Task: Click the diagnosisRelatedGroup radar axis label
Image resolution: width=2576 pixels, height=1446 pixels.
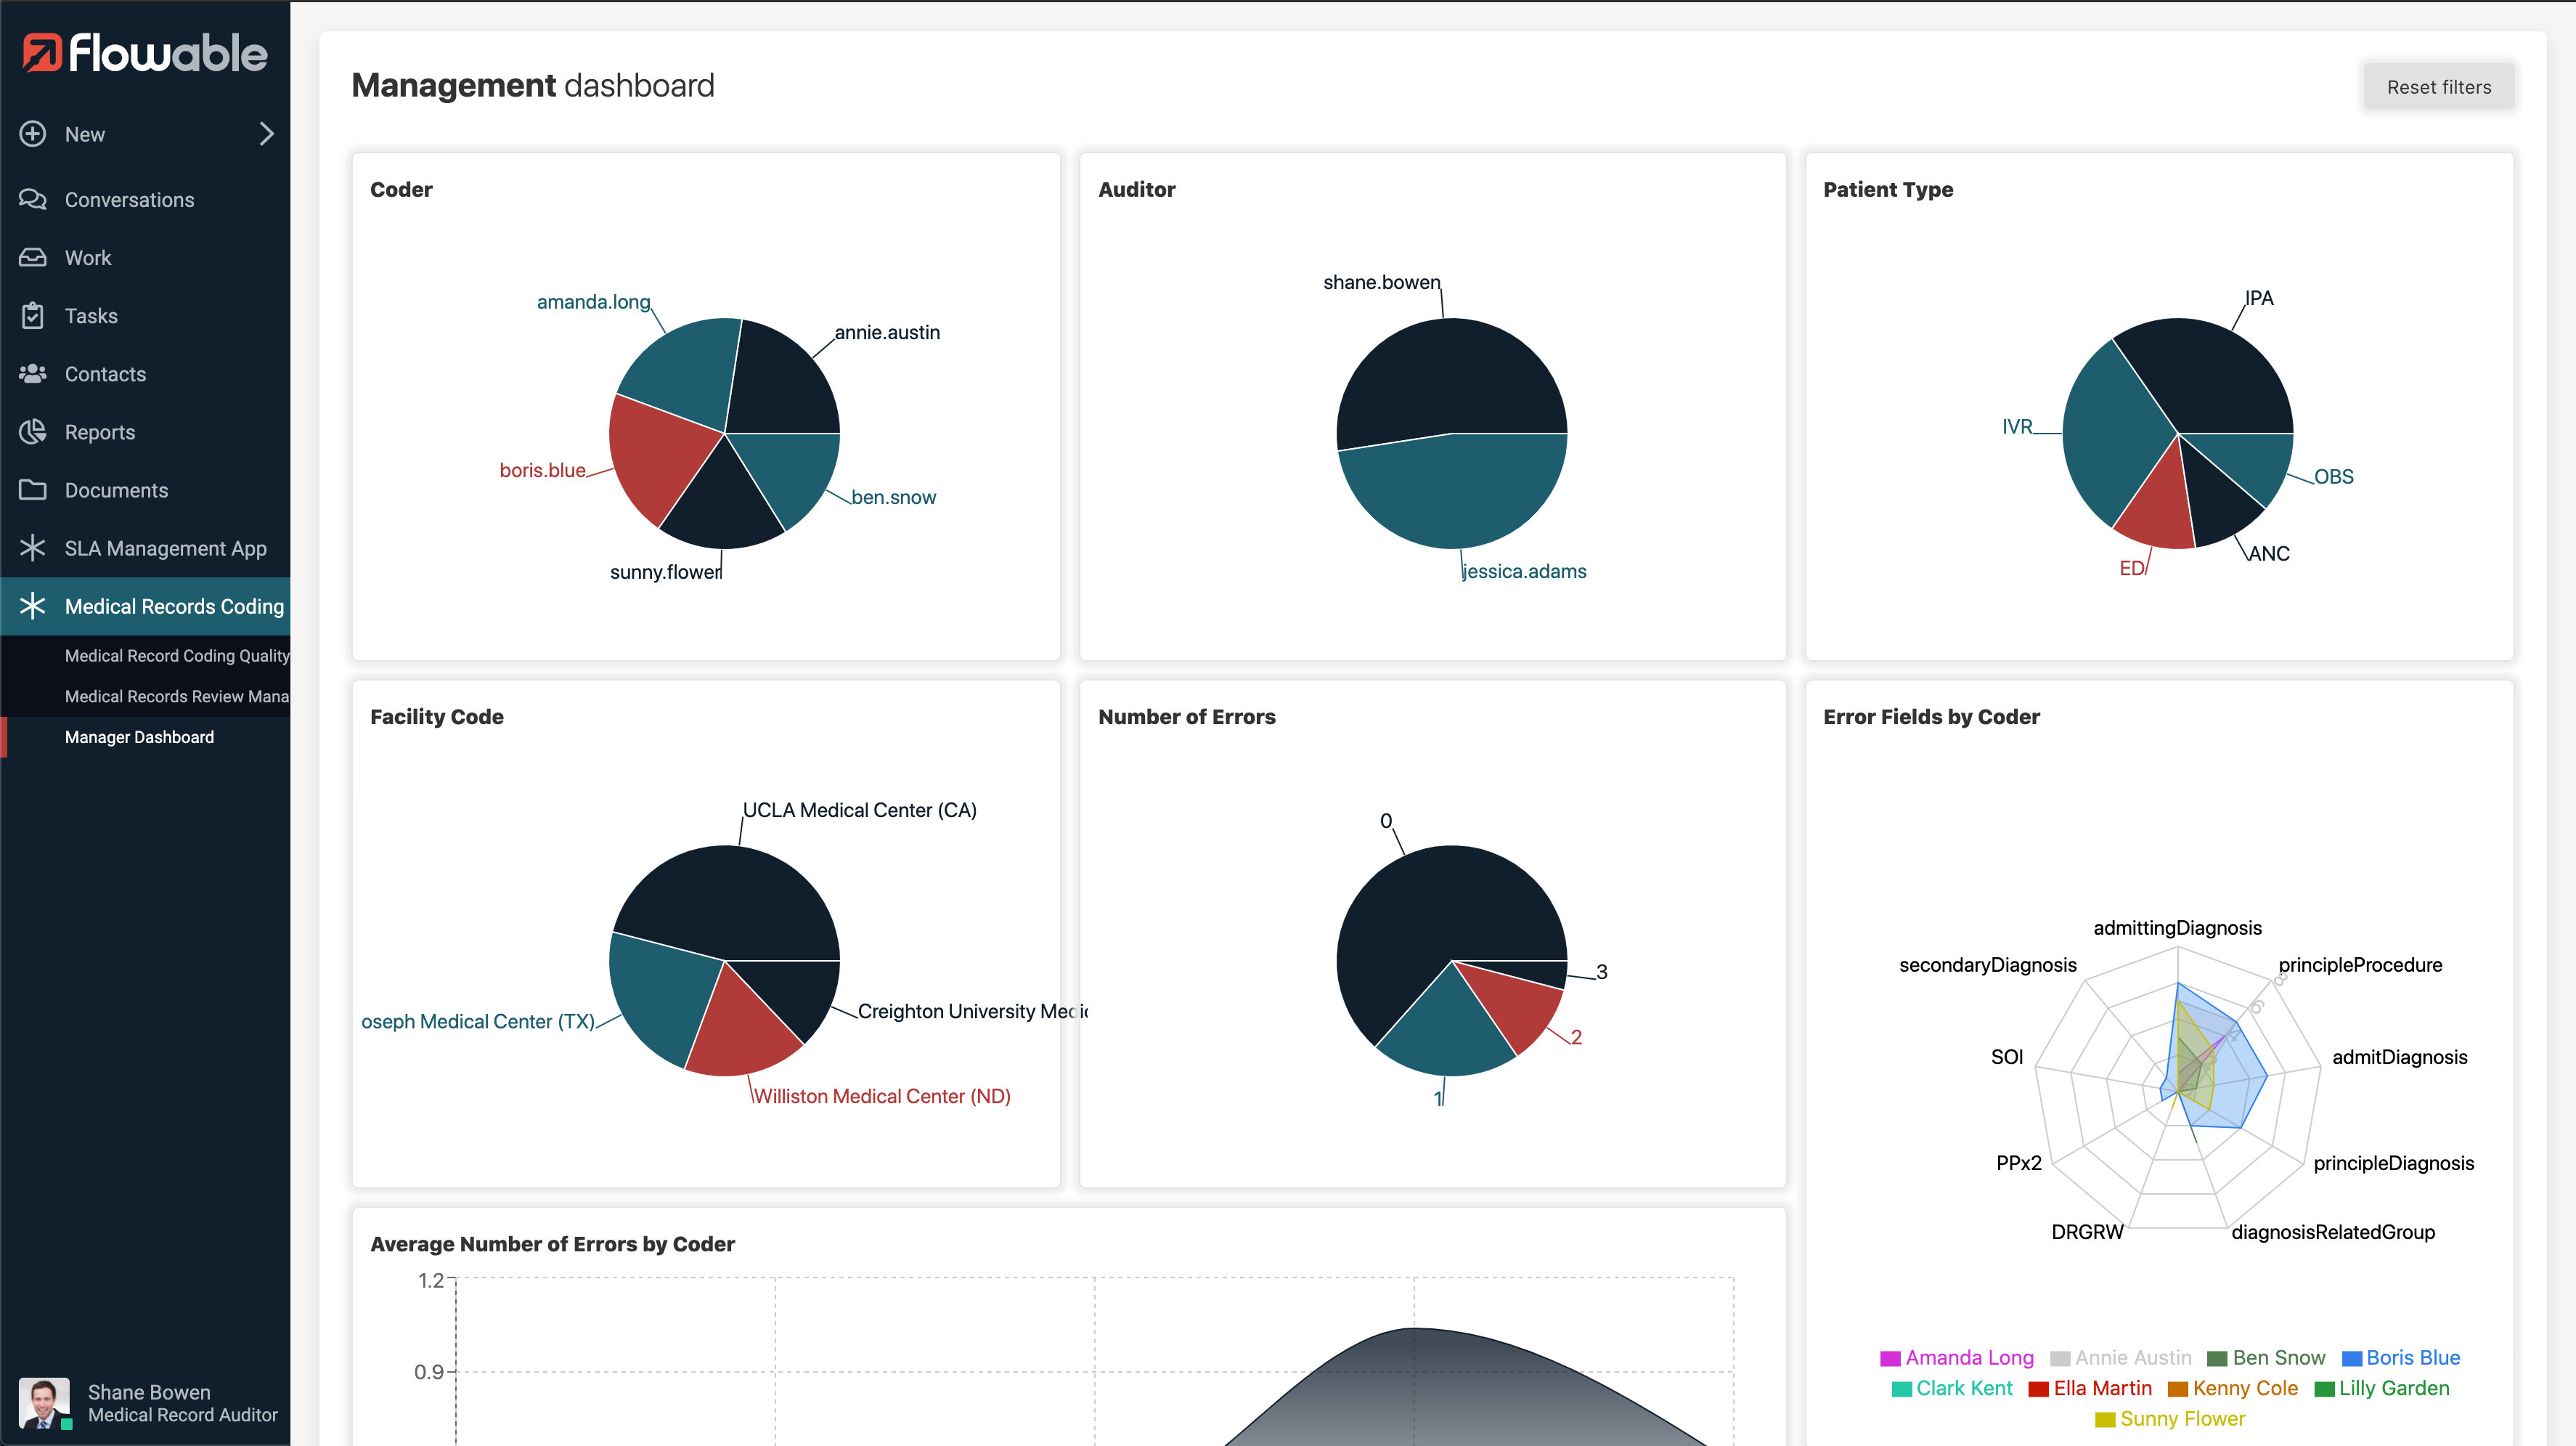Action: click(2333, 1232)
